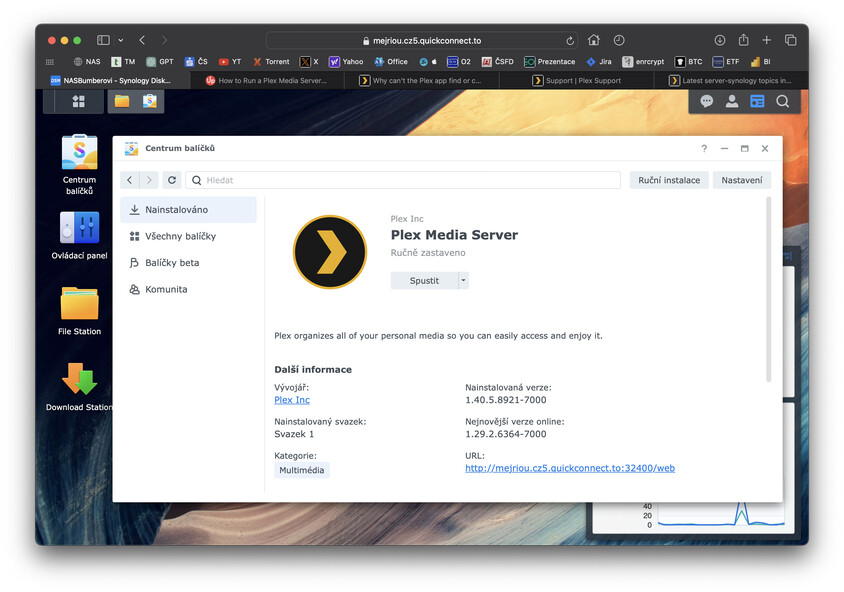
Task: Open the YT bookmark
Action: [x=230, y=62]
